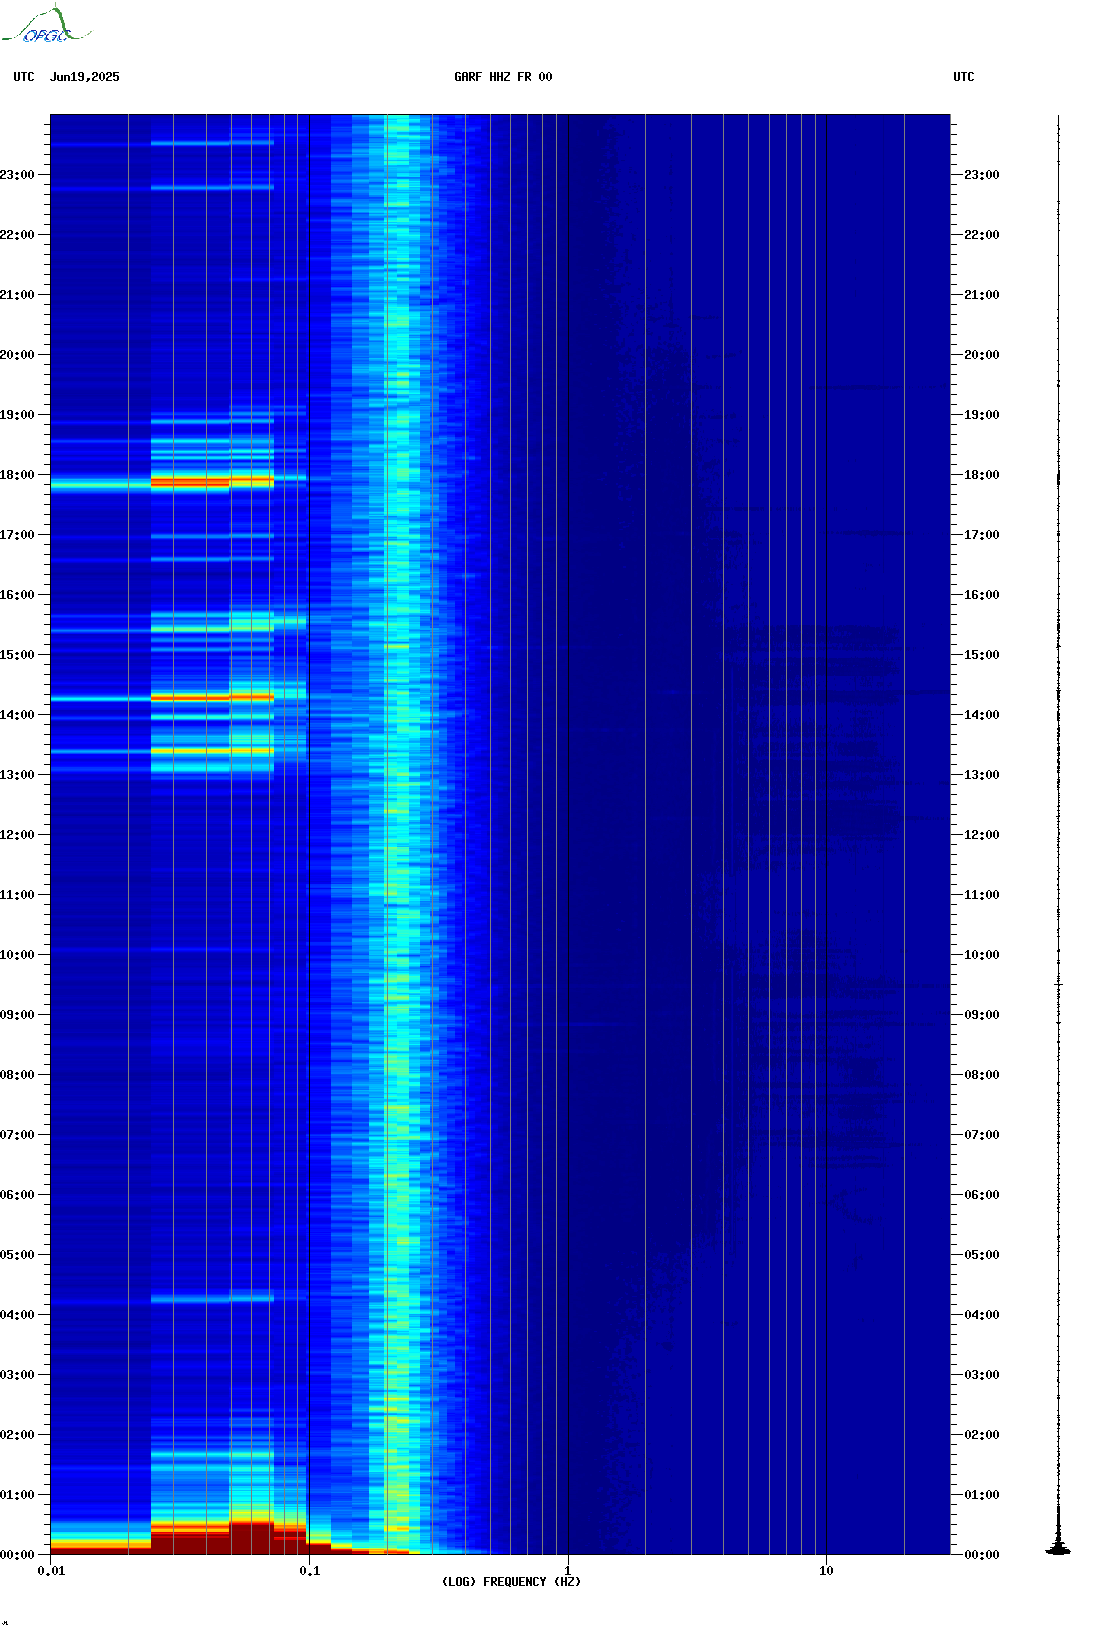Click the 12:00 label on right axis

[982, 835]
